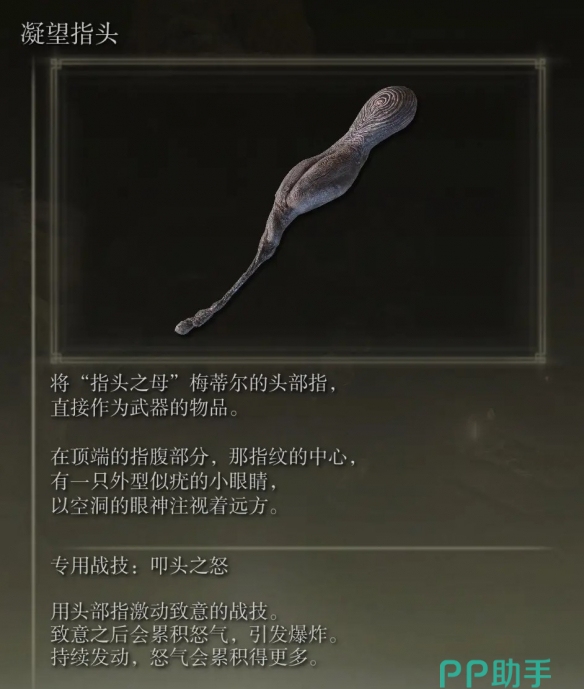Click the PP助手 watermark logo
The height and width of the screenshot is (689, 584).
[496, 673]
